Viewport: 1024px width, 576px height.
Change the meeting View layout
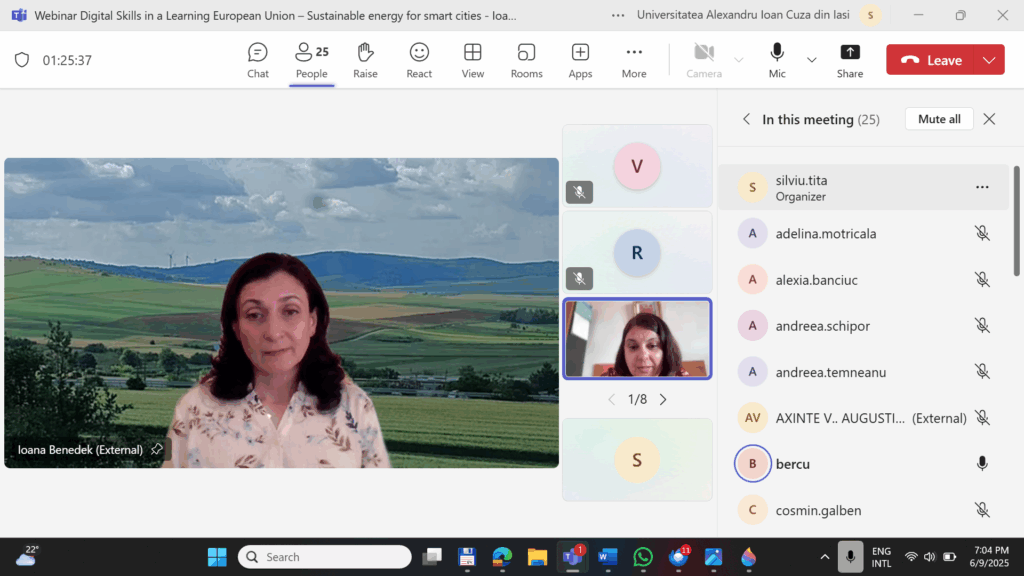(x=473, y=60)
